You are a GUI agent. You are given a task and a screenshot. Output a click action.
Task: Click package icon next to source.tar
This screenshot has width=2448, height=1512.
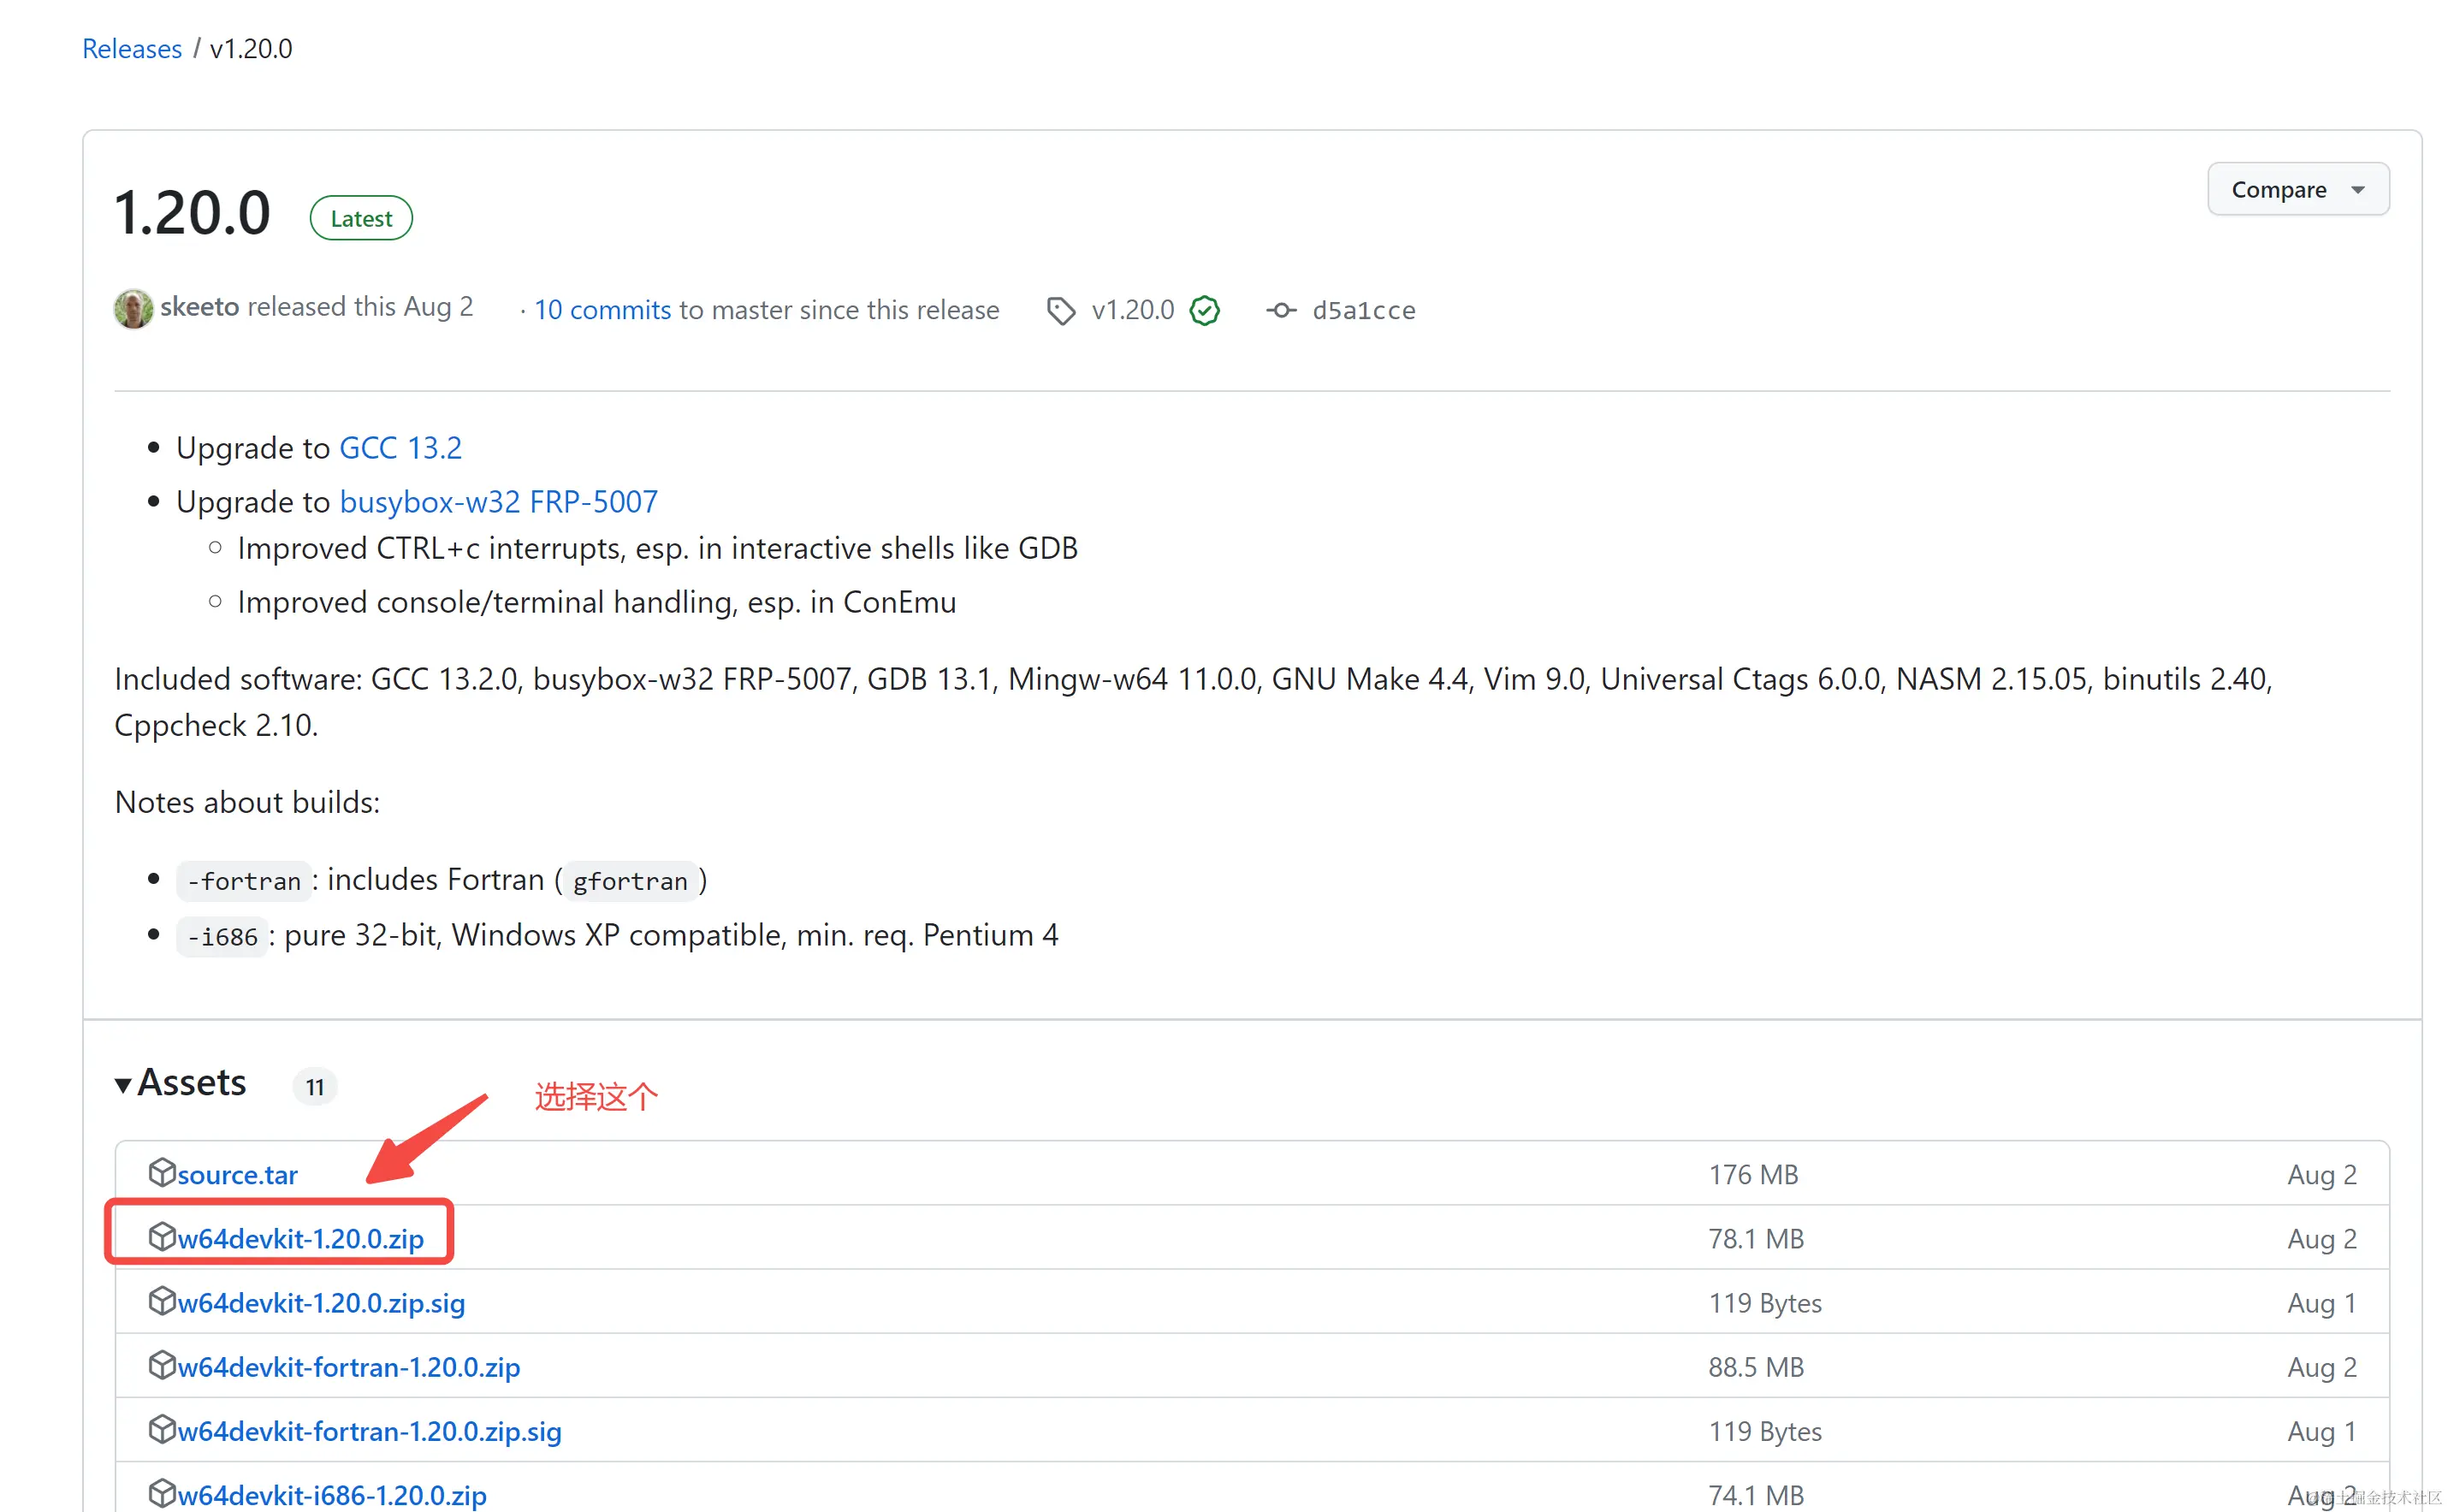[161, 1172]
